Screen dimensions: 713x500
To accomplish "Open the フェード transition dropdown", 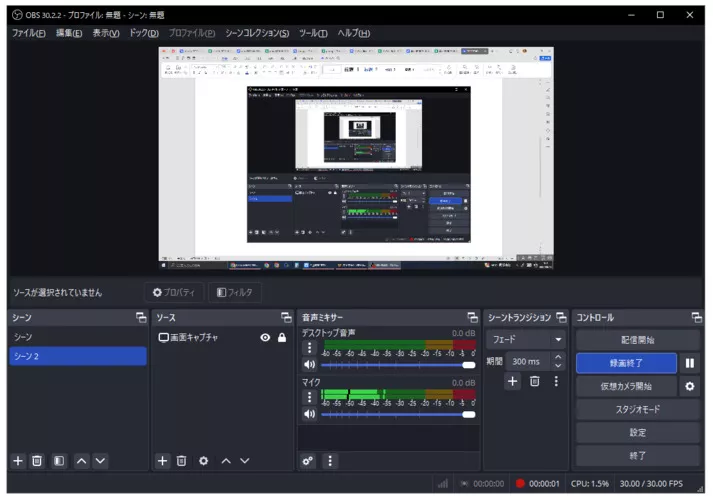I will click(x=526, y=339).
